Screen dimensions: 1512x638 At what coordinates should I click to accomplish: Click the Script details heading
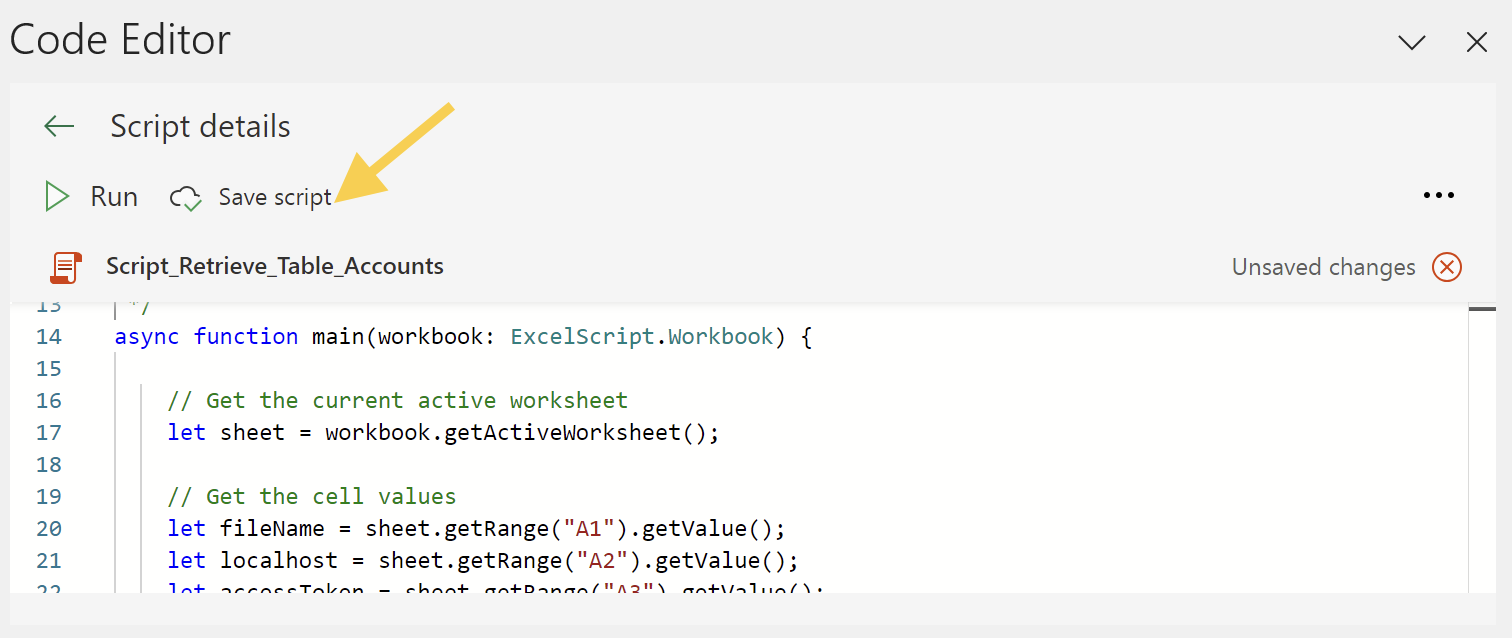click(x=200, y=127)
